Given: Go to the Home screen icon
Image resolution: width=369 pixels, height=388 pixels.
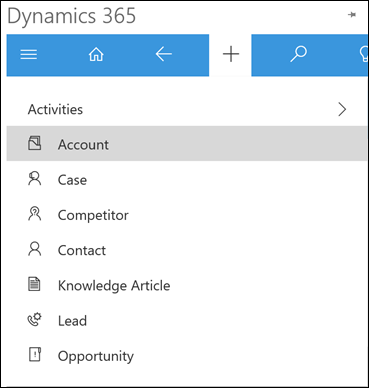Looking at the screenshot, I should tap(96, 54).
